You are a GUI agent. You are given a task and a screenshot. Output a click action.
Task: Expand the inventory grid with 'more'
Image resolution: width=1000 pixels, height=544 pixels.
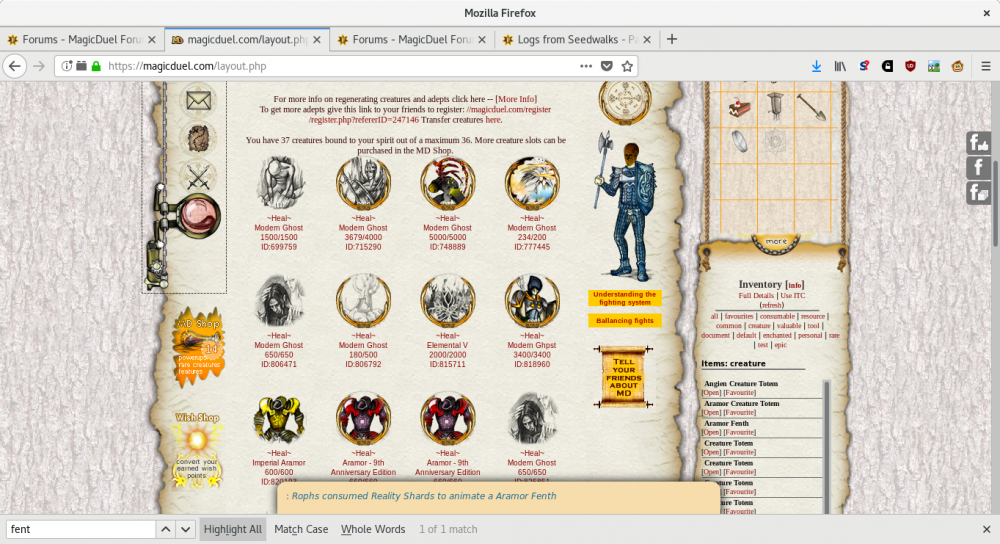[x=776, y=242]
